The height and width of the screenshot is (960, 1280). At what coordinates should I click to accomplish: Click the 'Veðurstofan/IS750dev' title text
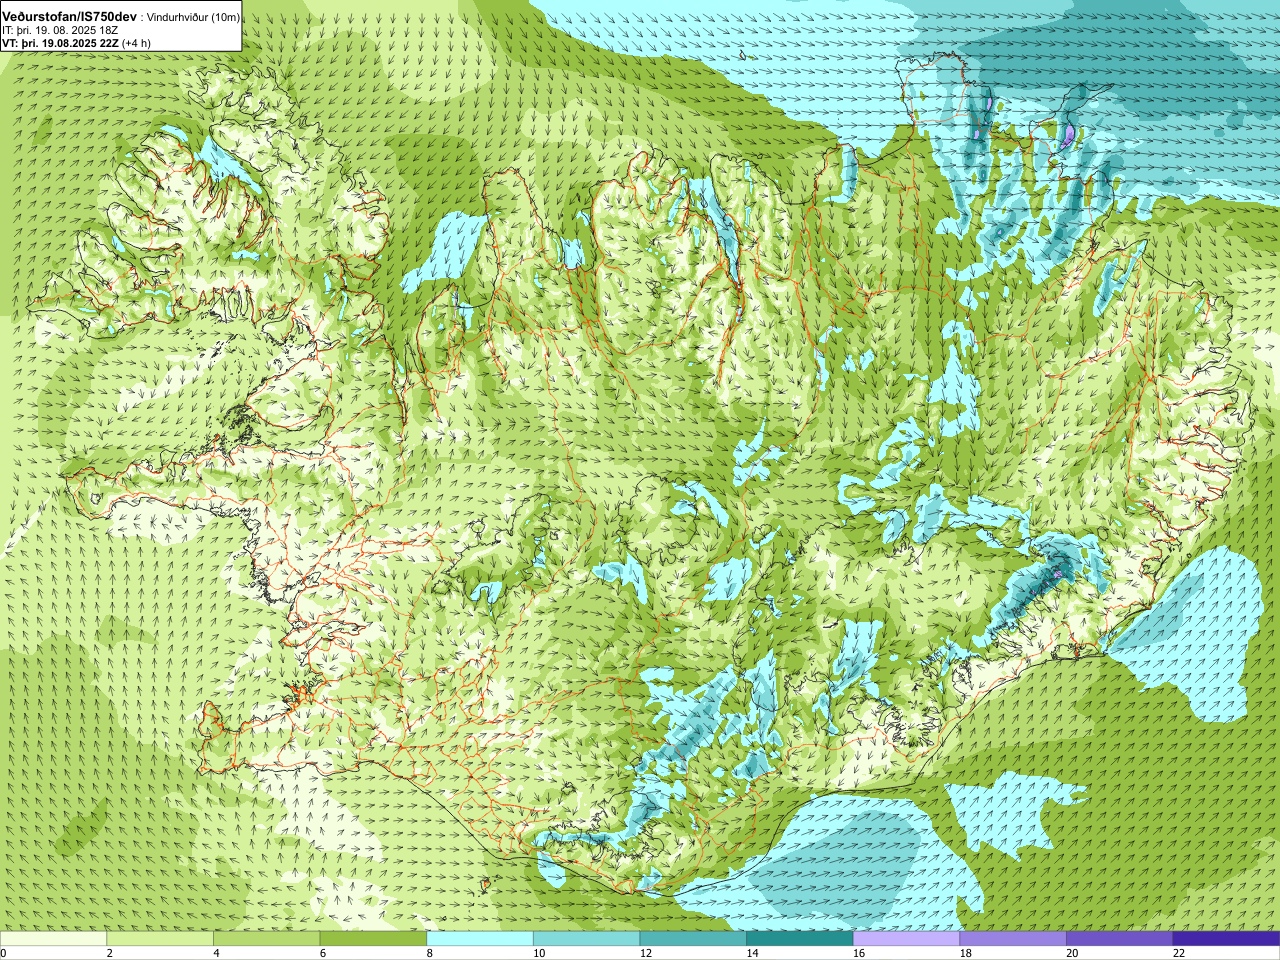click(x=69, y=17)
